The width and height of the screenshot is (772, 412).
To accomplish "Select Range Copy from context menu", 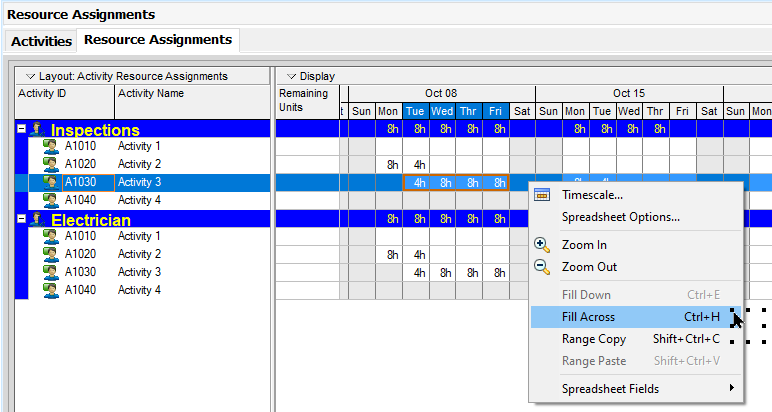I will point(594,339).
